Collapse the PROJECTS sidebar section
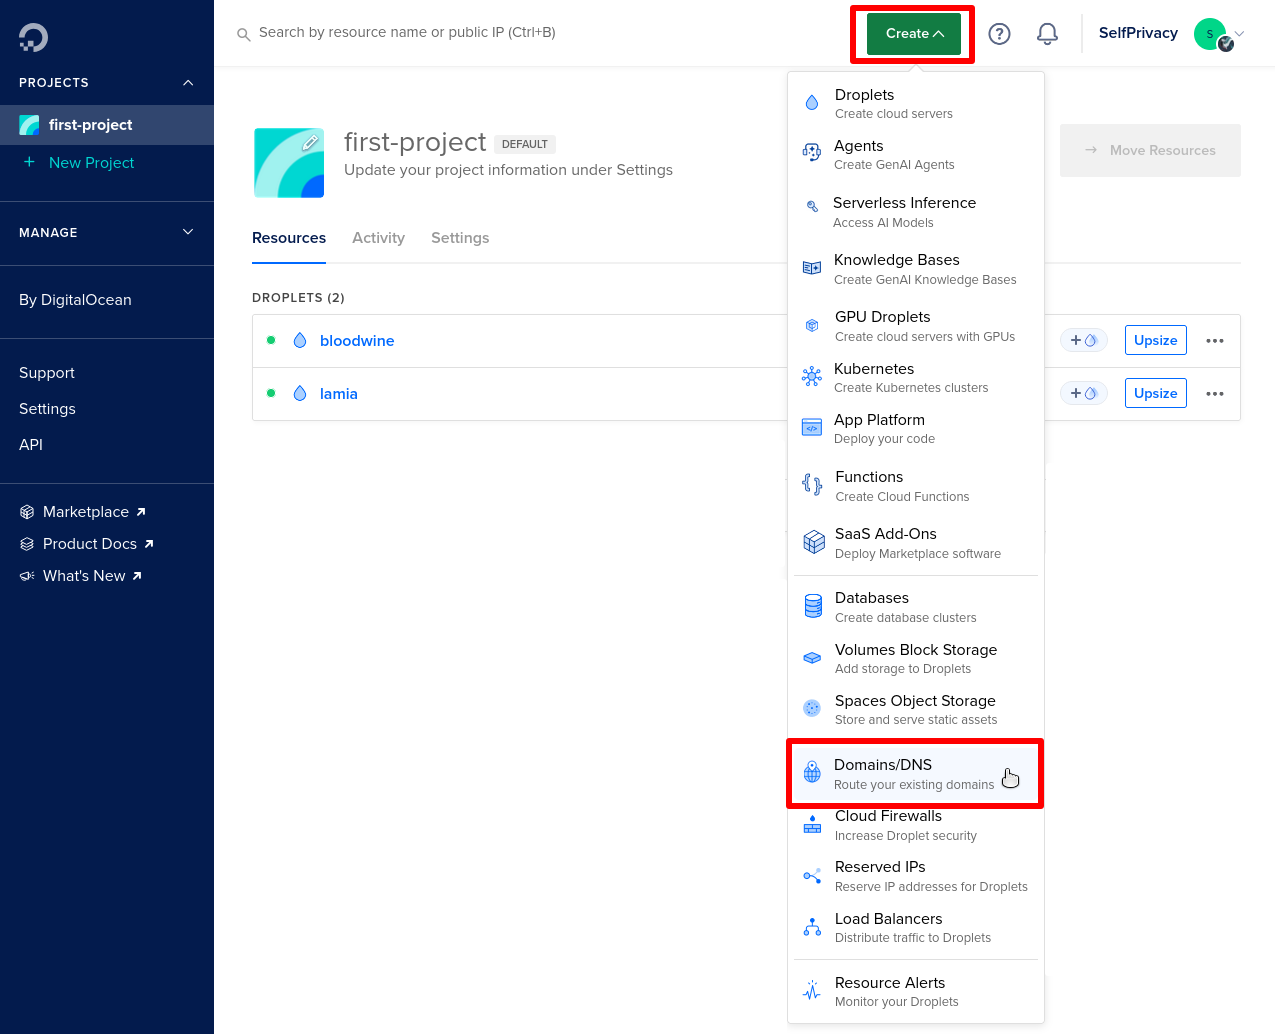The image size is (1275, 1034). coord(188,83)
